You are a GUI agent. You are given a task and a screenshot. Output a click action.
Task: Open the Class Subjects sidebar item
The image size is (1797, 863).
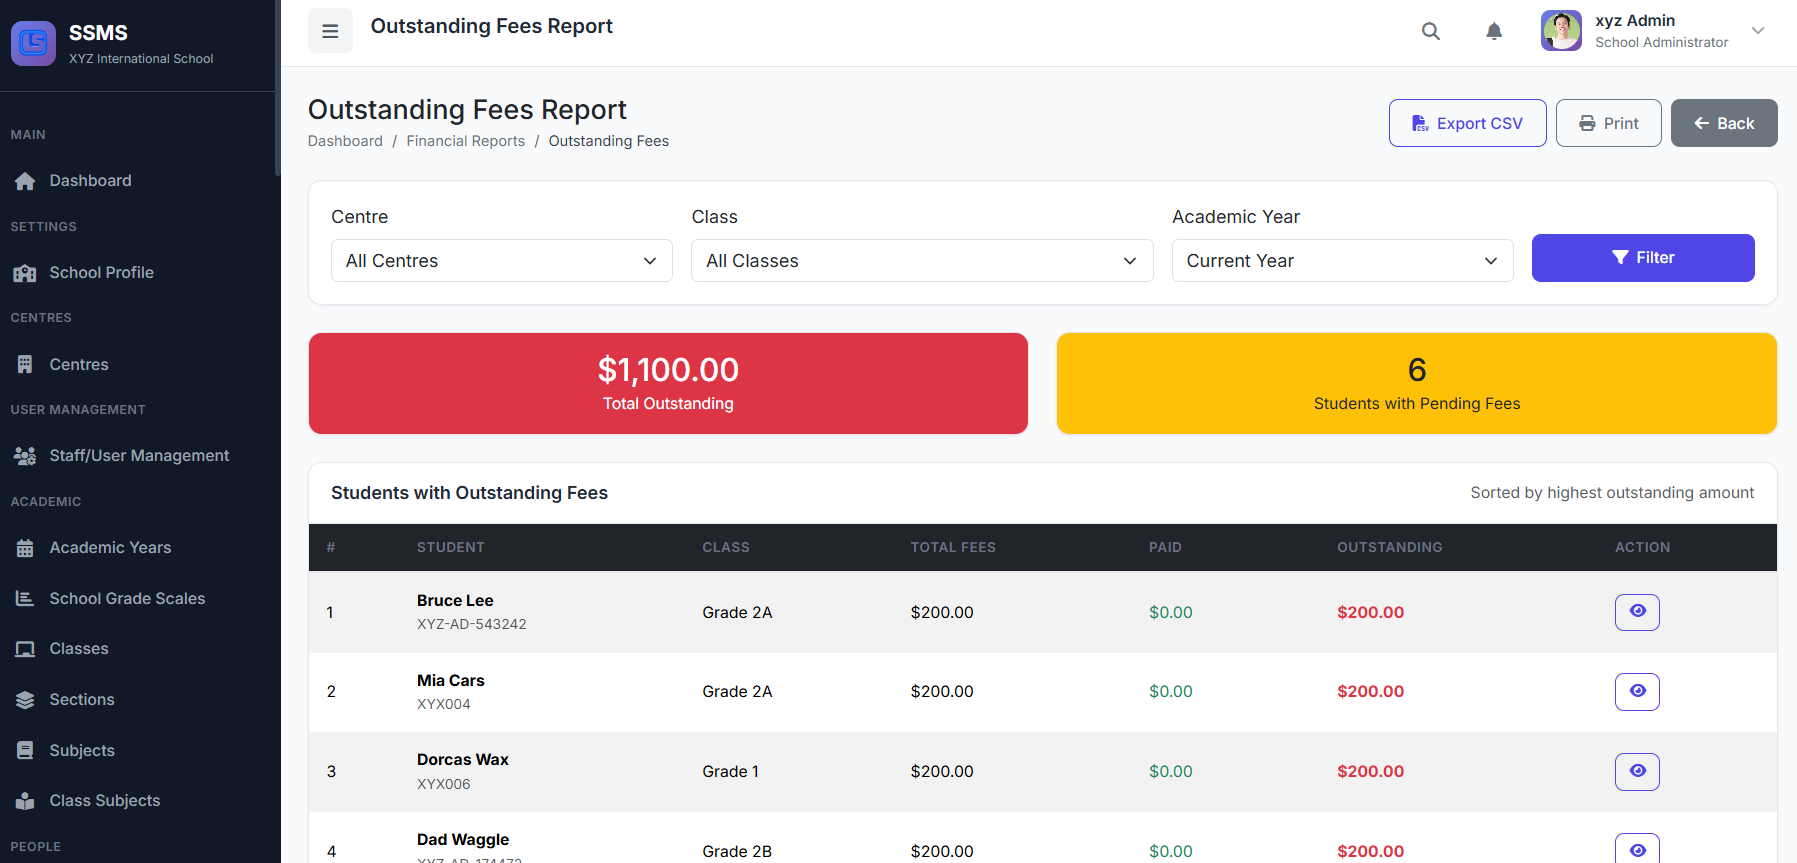[104, 801]
